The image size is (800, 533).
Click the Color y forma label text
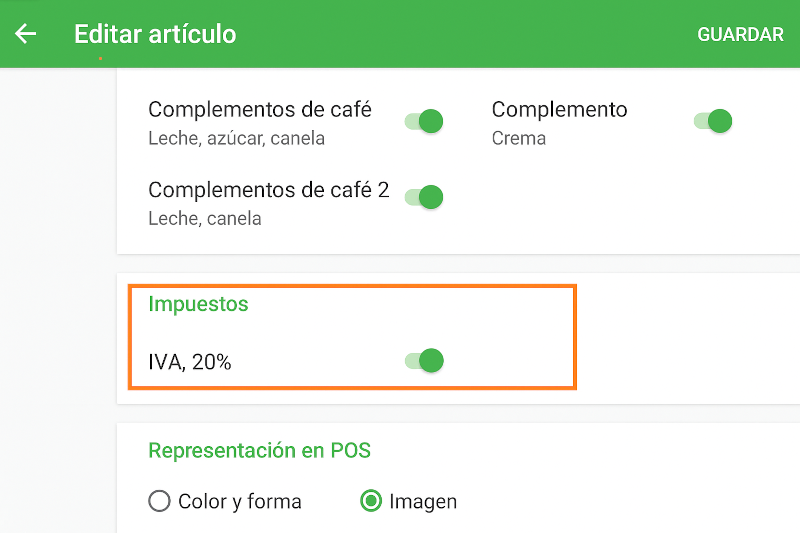(x=240, y=501)
